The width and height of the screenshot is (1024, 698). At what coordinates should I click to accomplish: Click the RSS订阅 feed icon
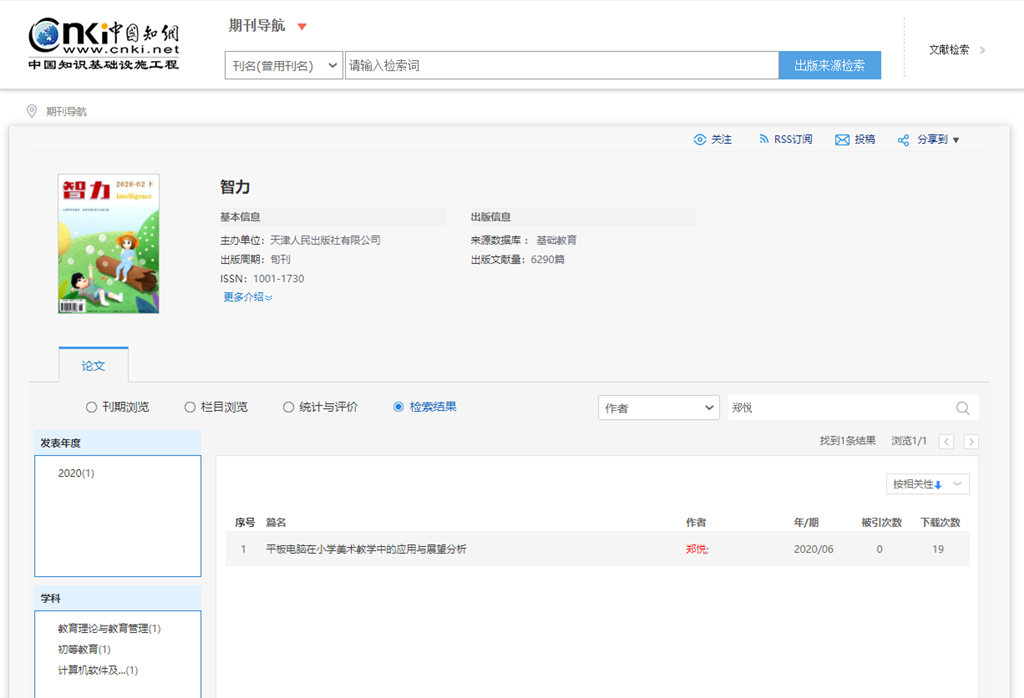(x=764, y=140)
